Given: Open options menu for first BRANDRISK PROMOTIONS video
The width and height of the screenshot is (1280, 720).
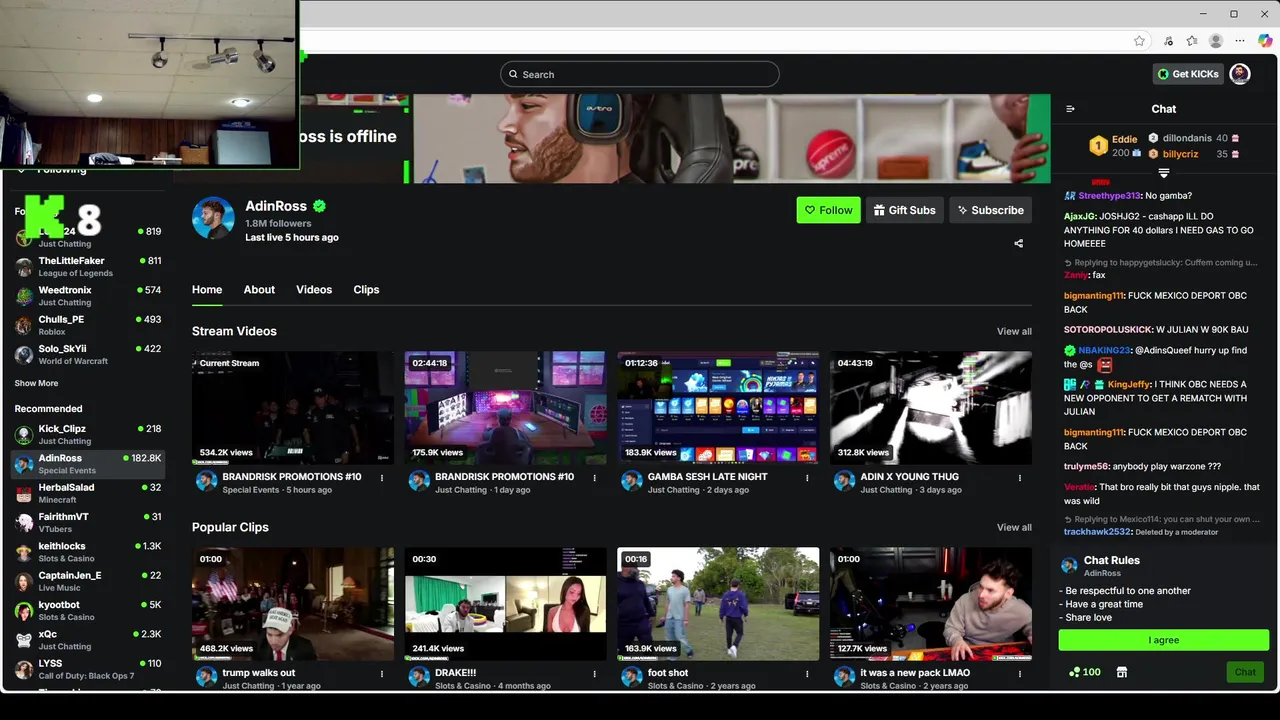Looking at the screenshot, I should (x=382, y=478).
